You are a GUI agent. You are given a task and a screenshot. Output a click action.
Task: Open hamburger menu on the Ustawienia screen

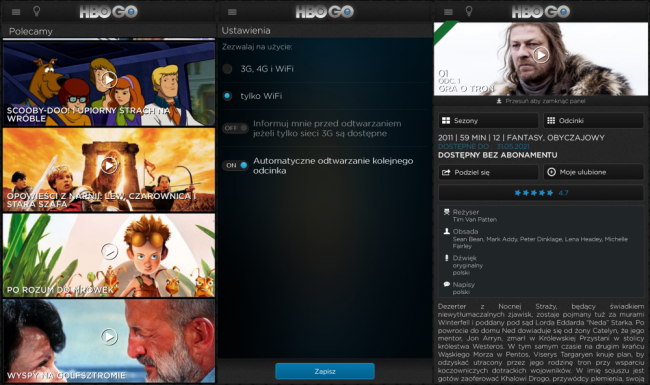pyautogui.click(x=232, y=12)
